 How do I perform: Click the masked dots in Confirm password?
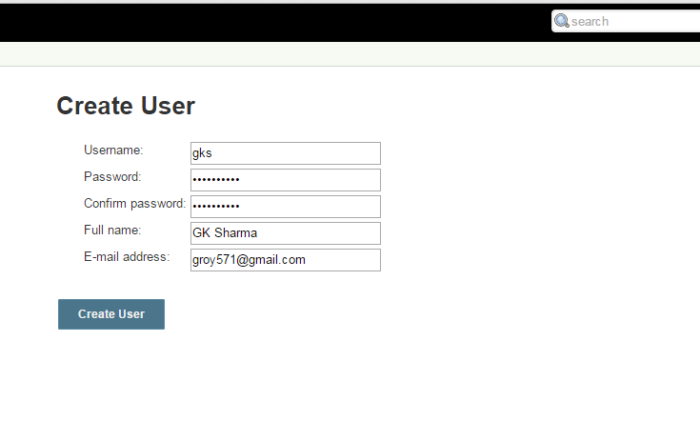[216, 206]
